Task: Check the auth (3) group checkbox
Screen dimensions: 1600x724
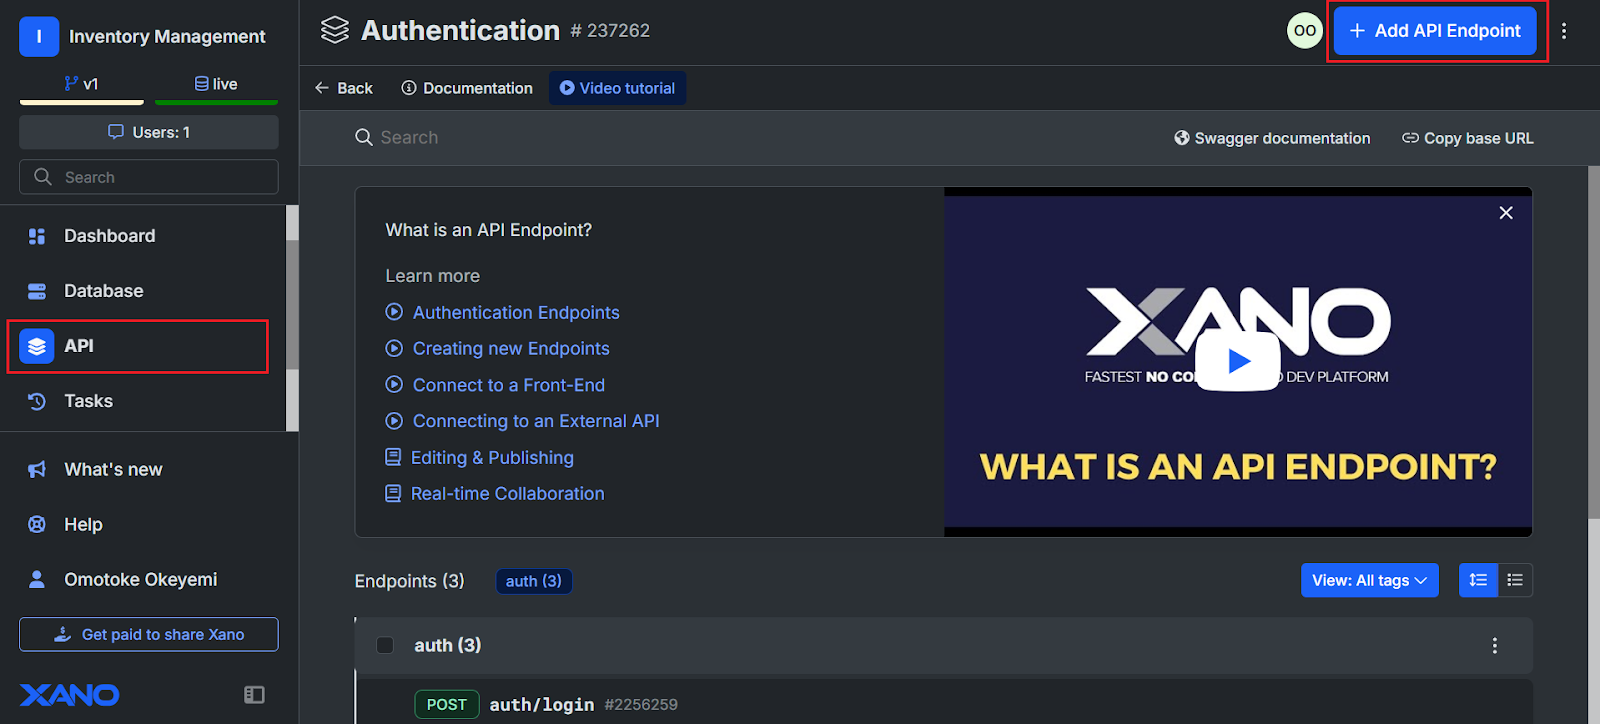Action: [385, 645]
